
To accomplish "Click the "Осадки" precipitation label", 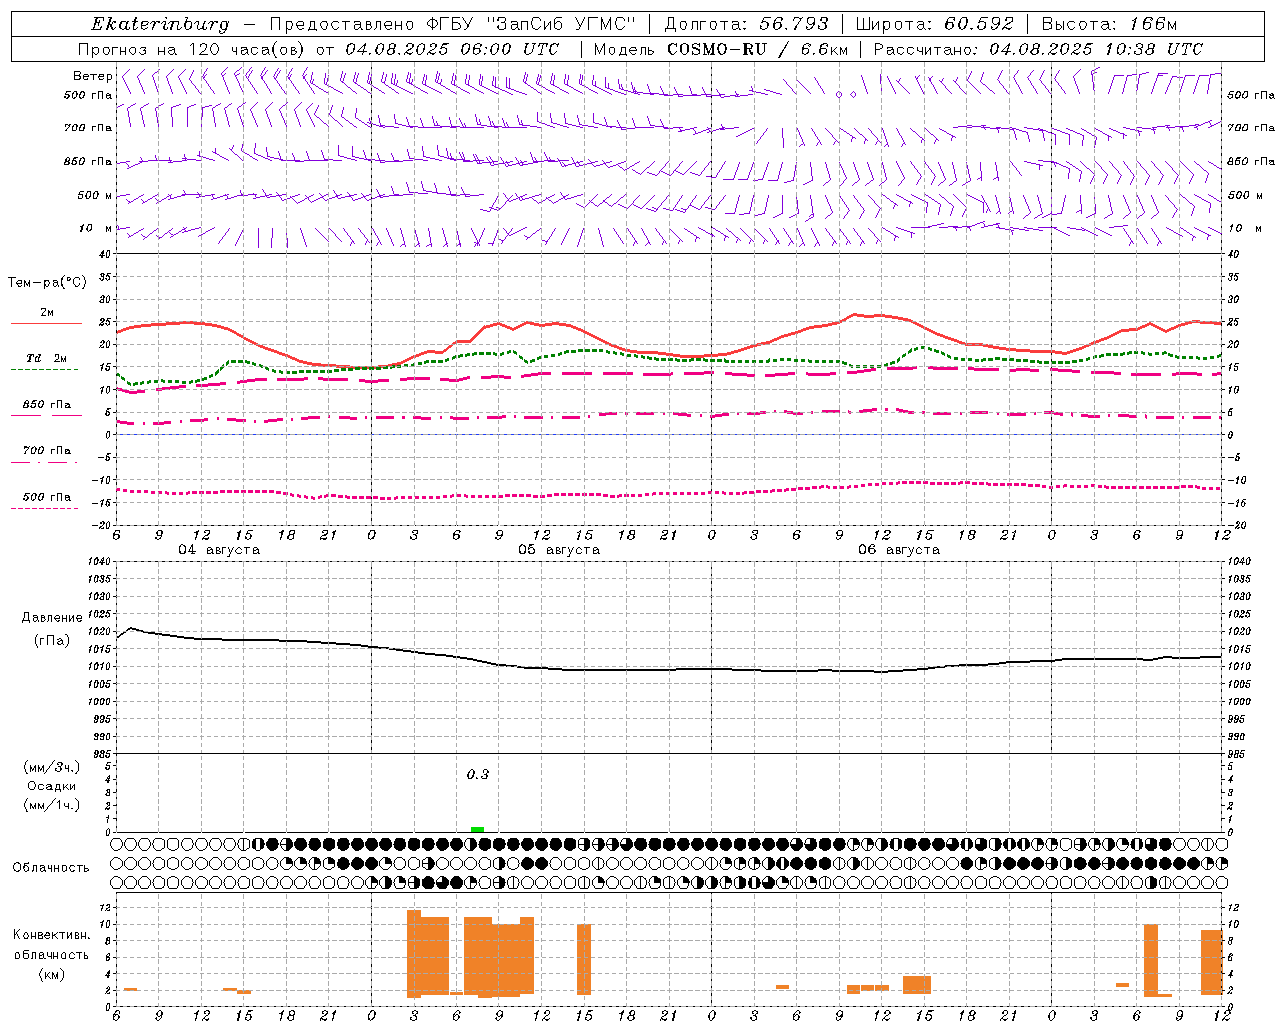I will pos(52,786).
